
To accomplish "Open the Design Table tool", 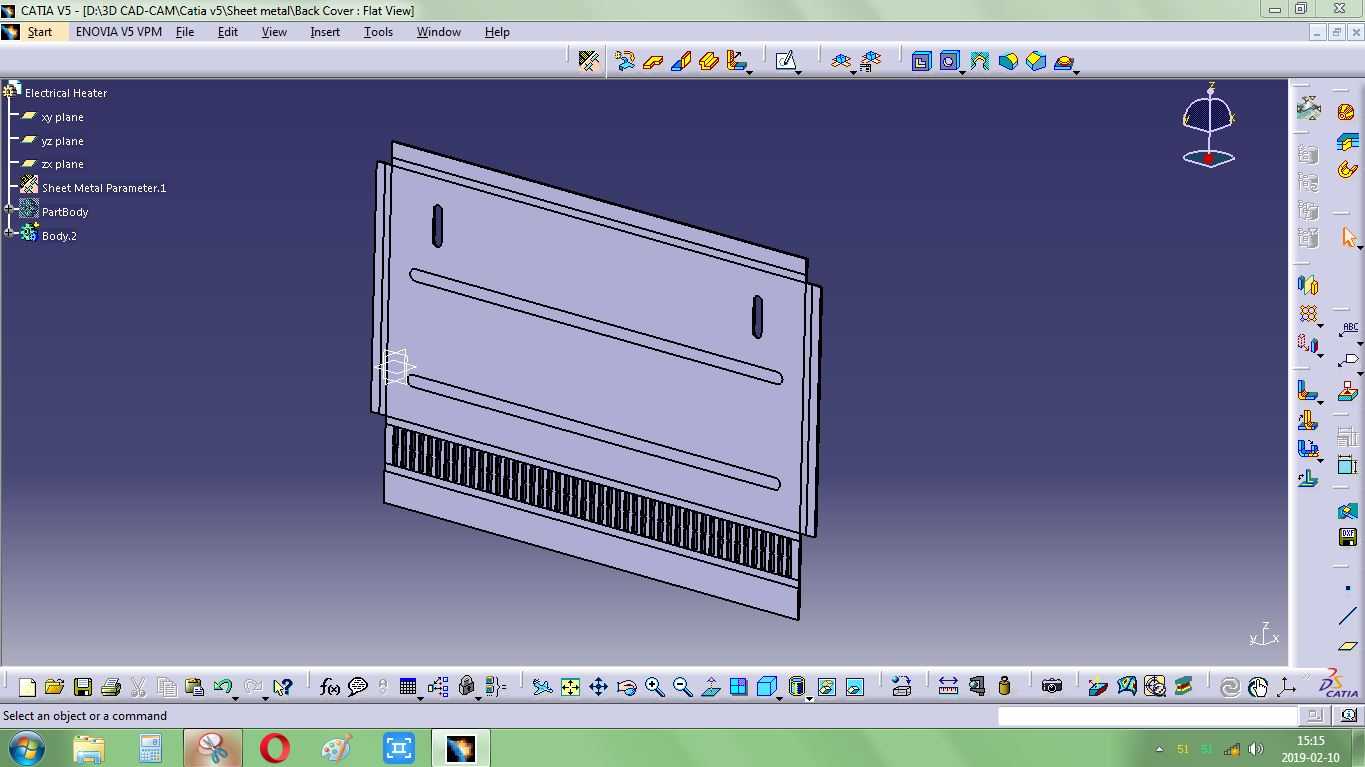I will pyautogui.click(x=408, y=687).
